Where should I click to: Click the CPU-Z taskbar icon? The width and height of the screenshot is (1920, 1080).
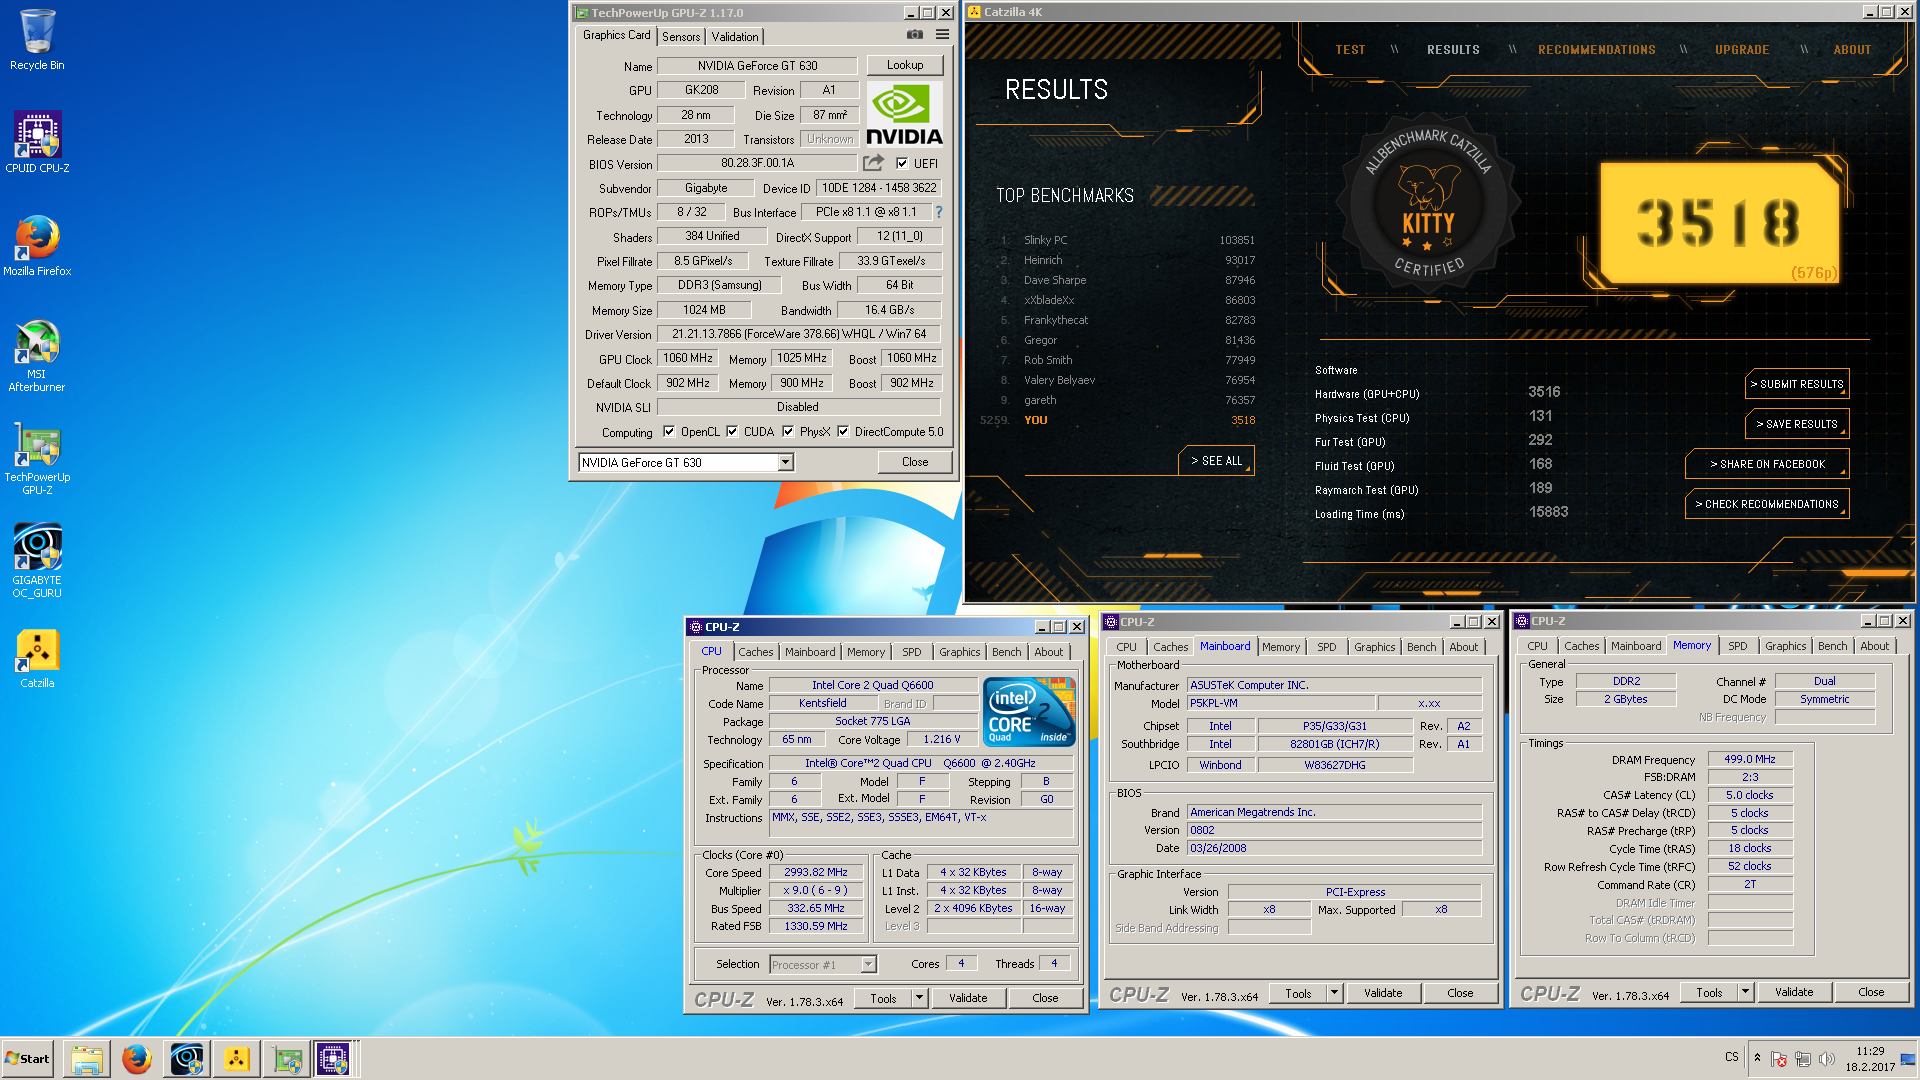coord(334,1059)
